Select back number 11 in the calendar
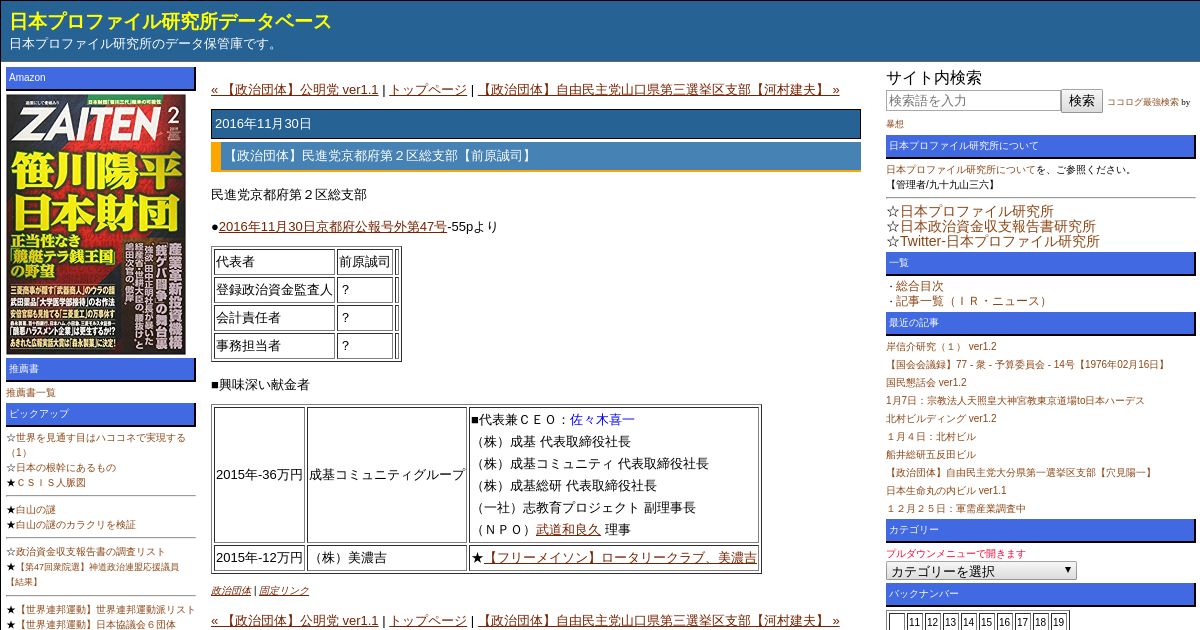Image resolution: width=1200 pixels, height=630 pixels. coord(914,622)
